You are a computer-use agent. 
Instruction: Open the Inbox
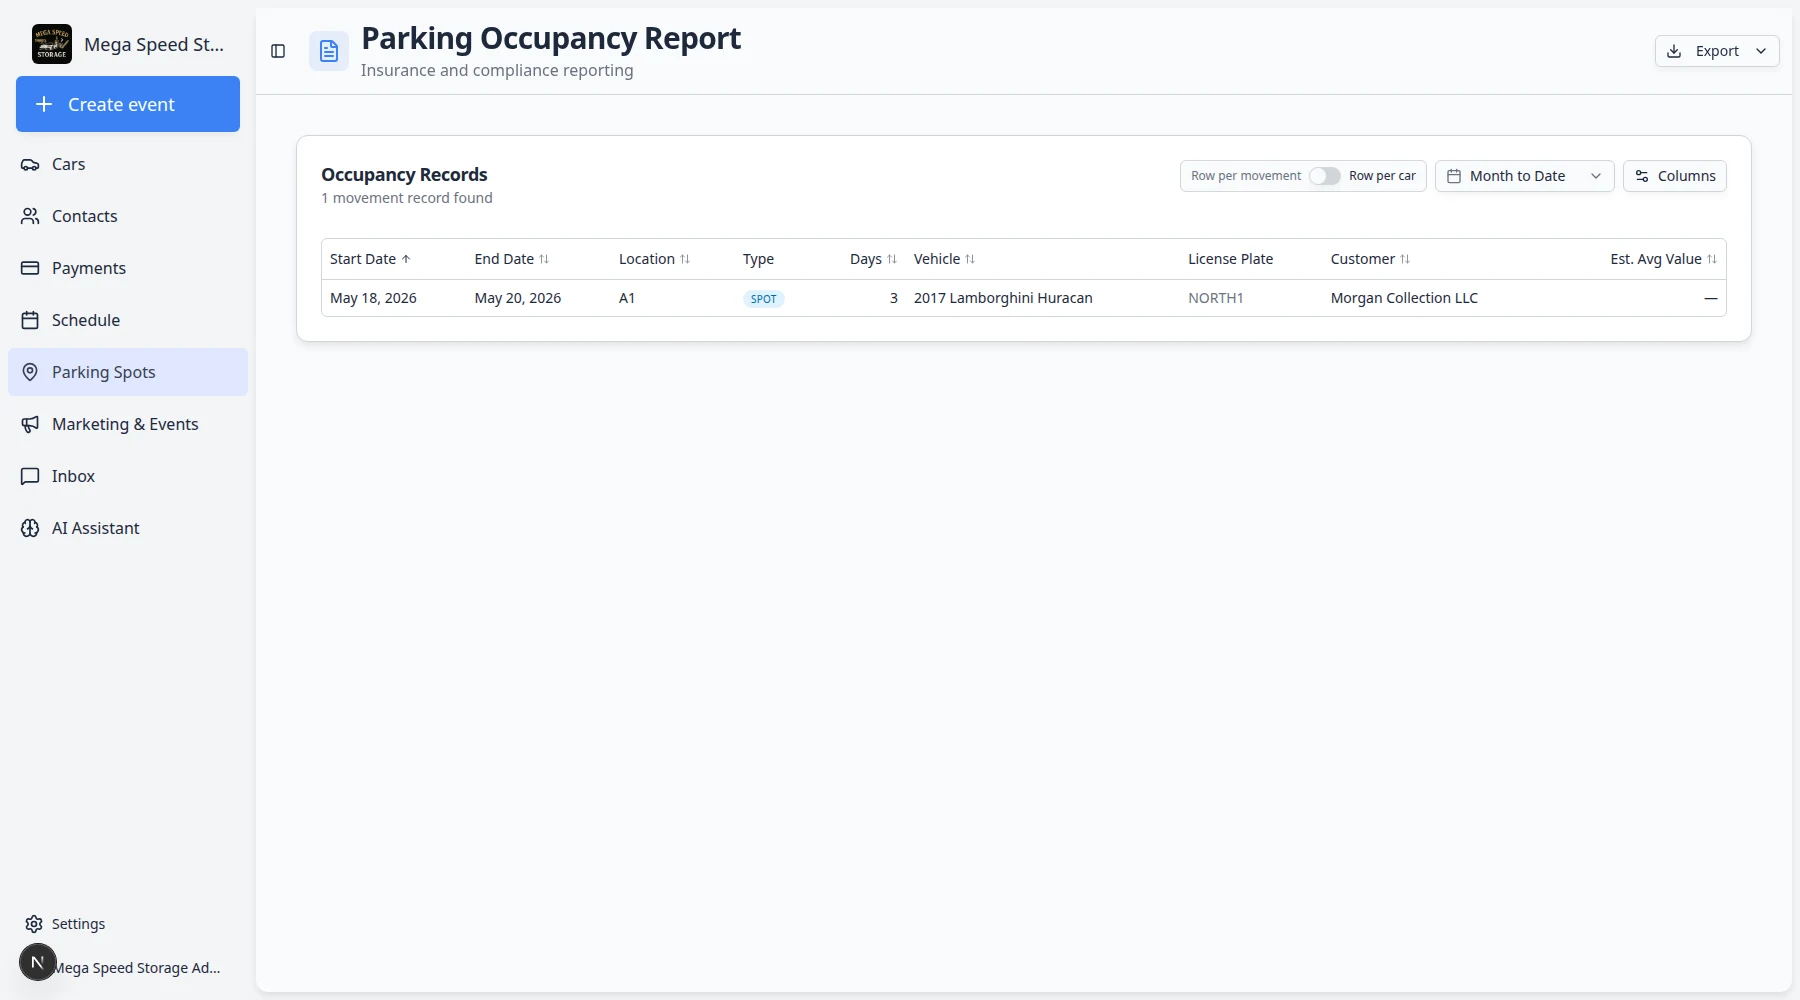click(x=128, y=476)
